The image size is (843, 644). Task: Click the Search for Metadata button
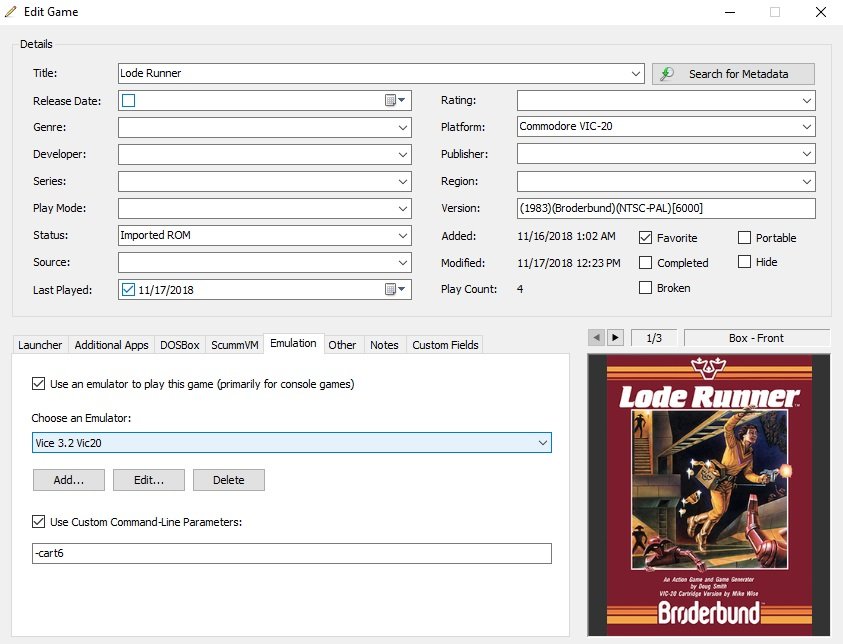tap(733, 74)
